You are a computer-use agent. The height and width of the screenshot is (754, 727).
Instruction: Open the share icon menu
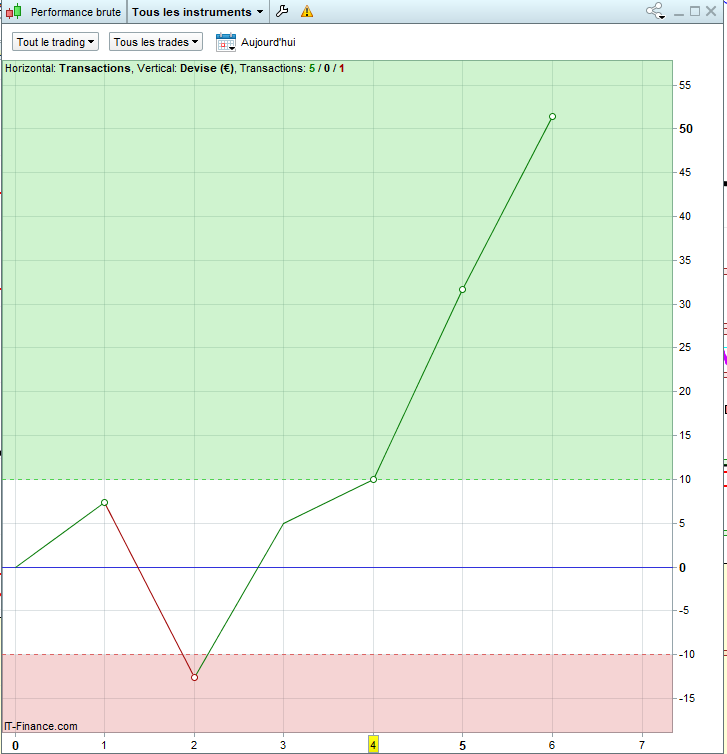point(655,11)
